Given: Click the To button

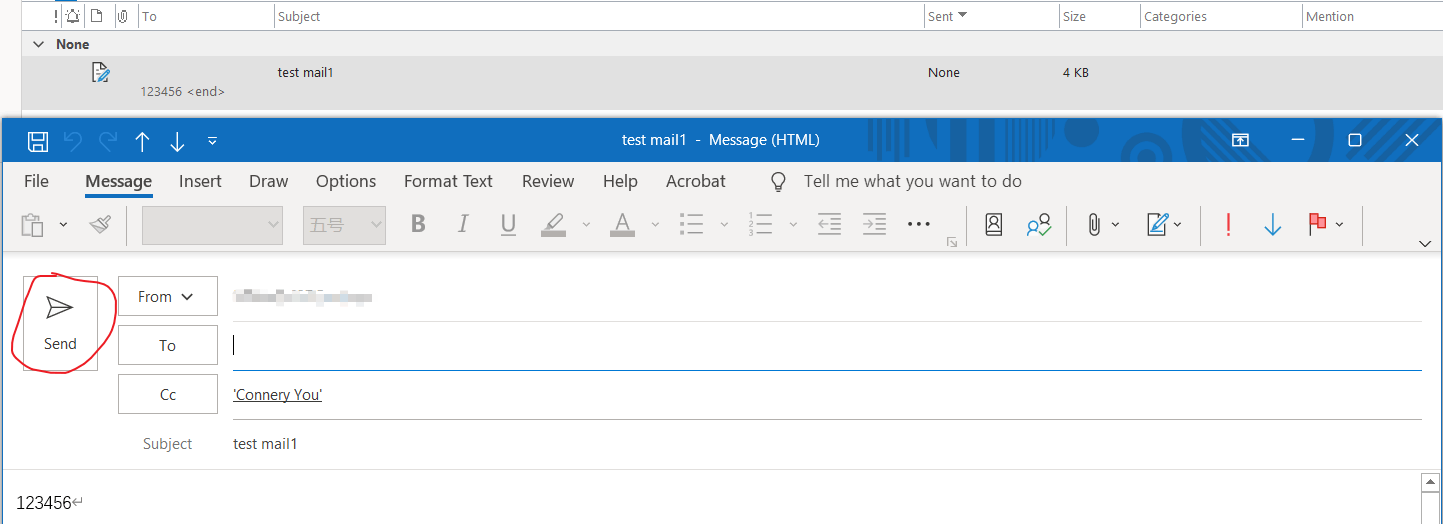Looking at the screenshot, I should (167, 345).
